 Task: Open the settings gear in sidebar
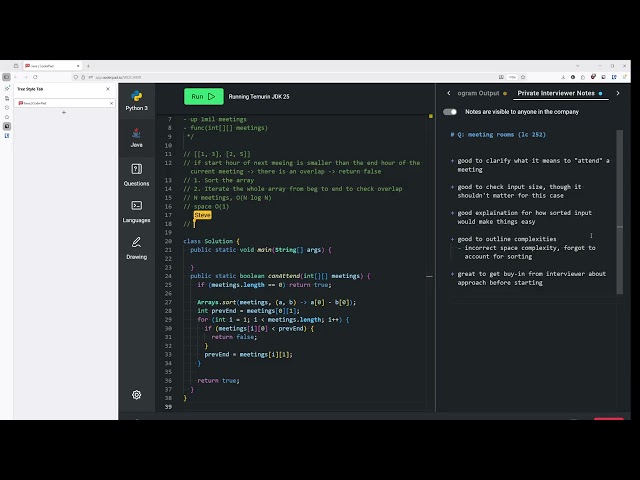pos(136,395)
